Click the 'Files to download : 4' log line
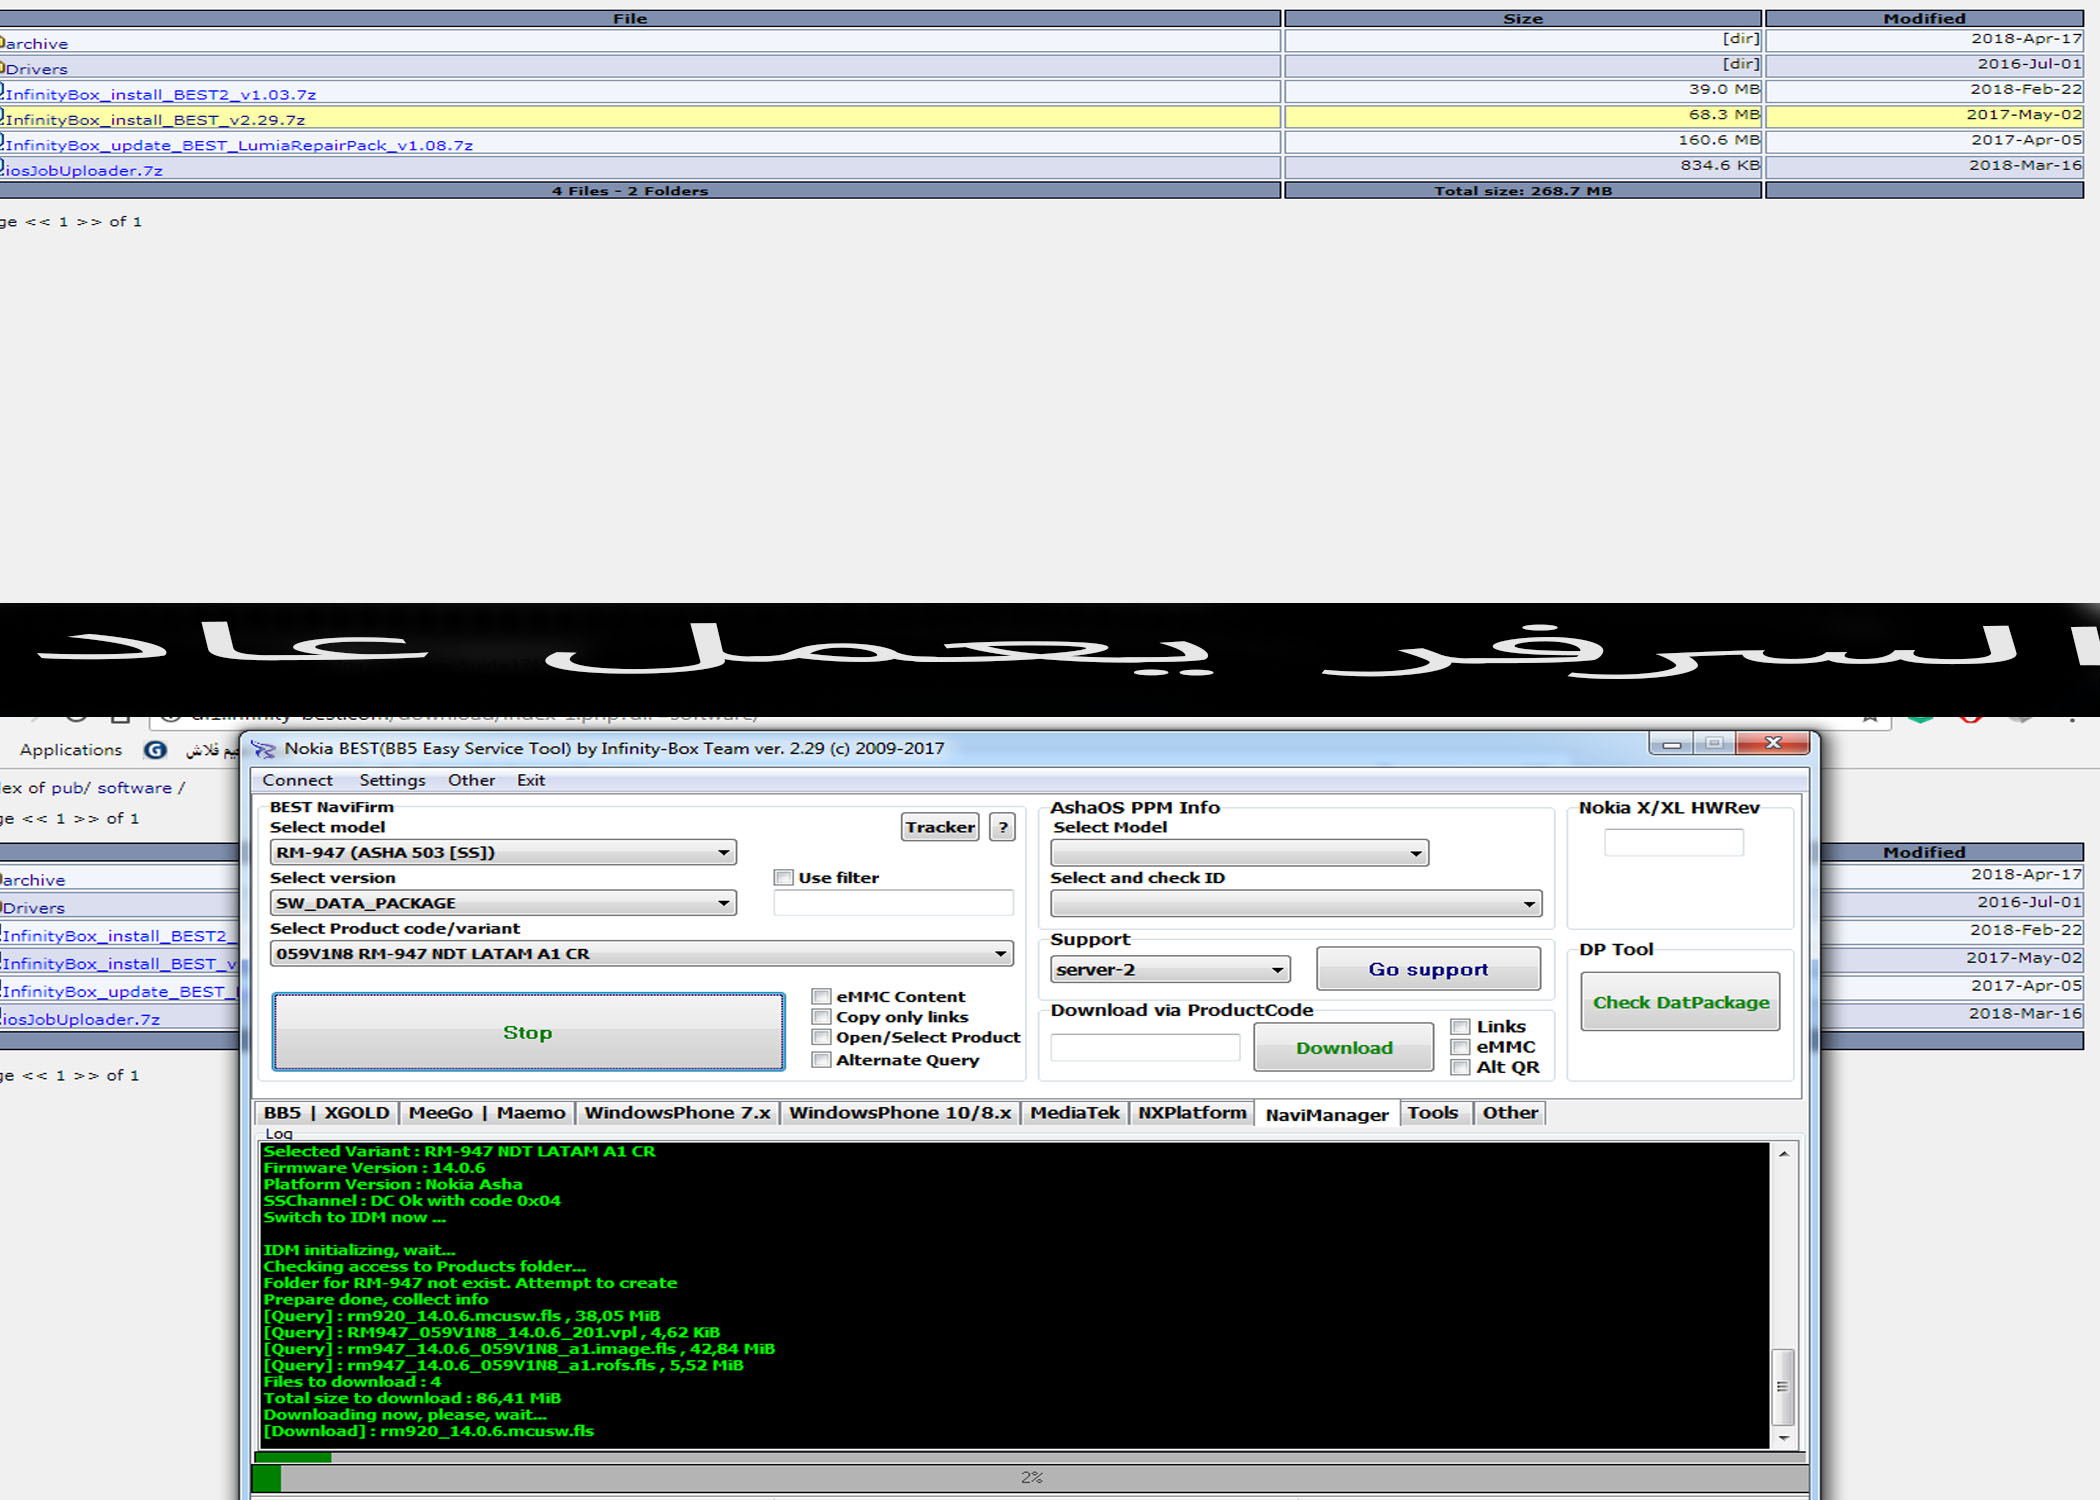2100x1500 pixels. 352,1382
